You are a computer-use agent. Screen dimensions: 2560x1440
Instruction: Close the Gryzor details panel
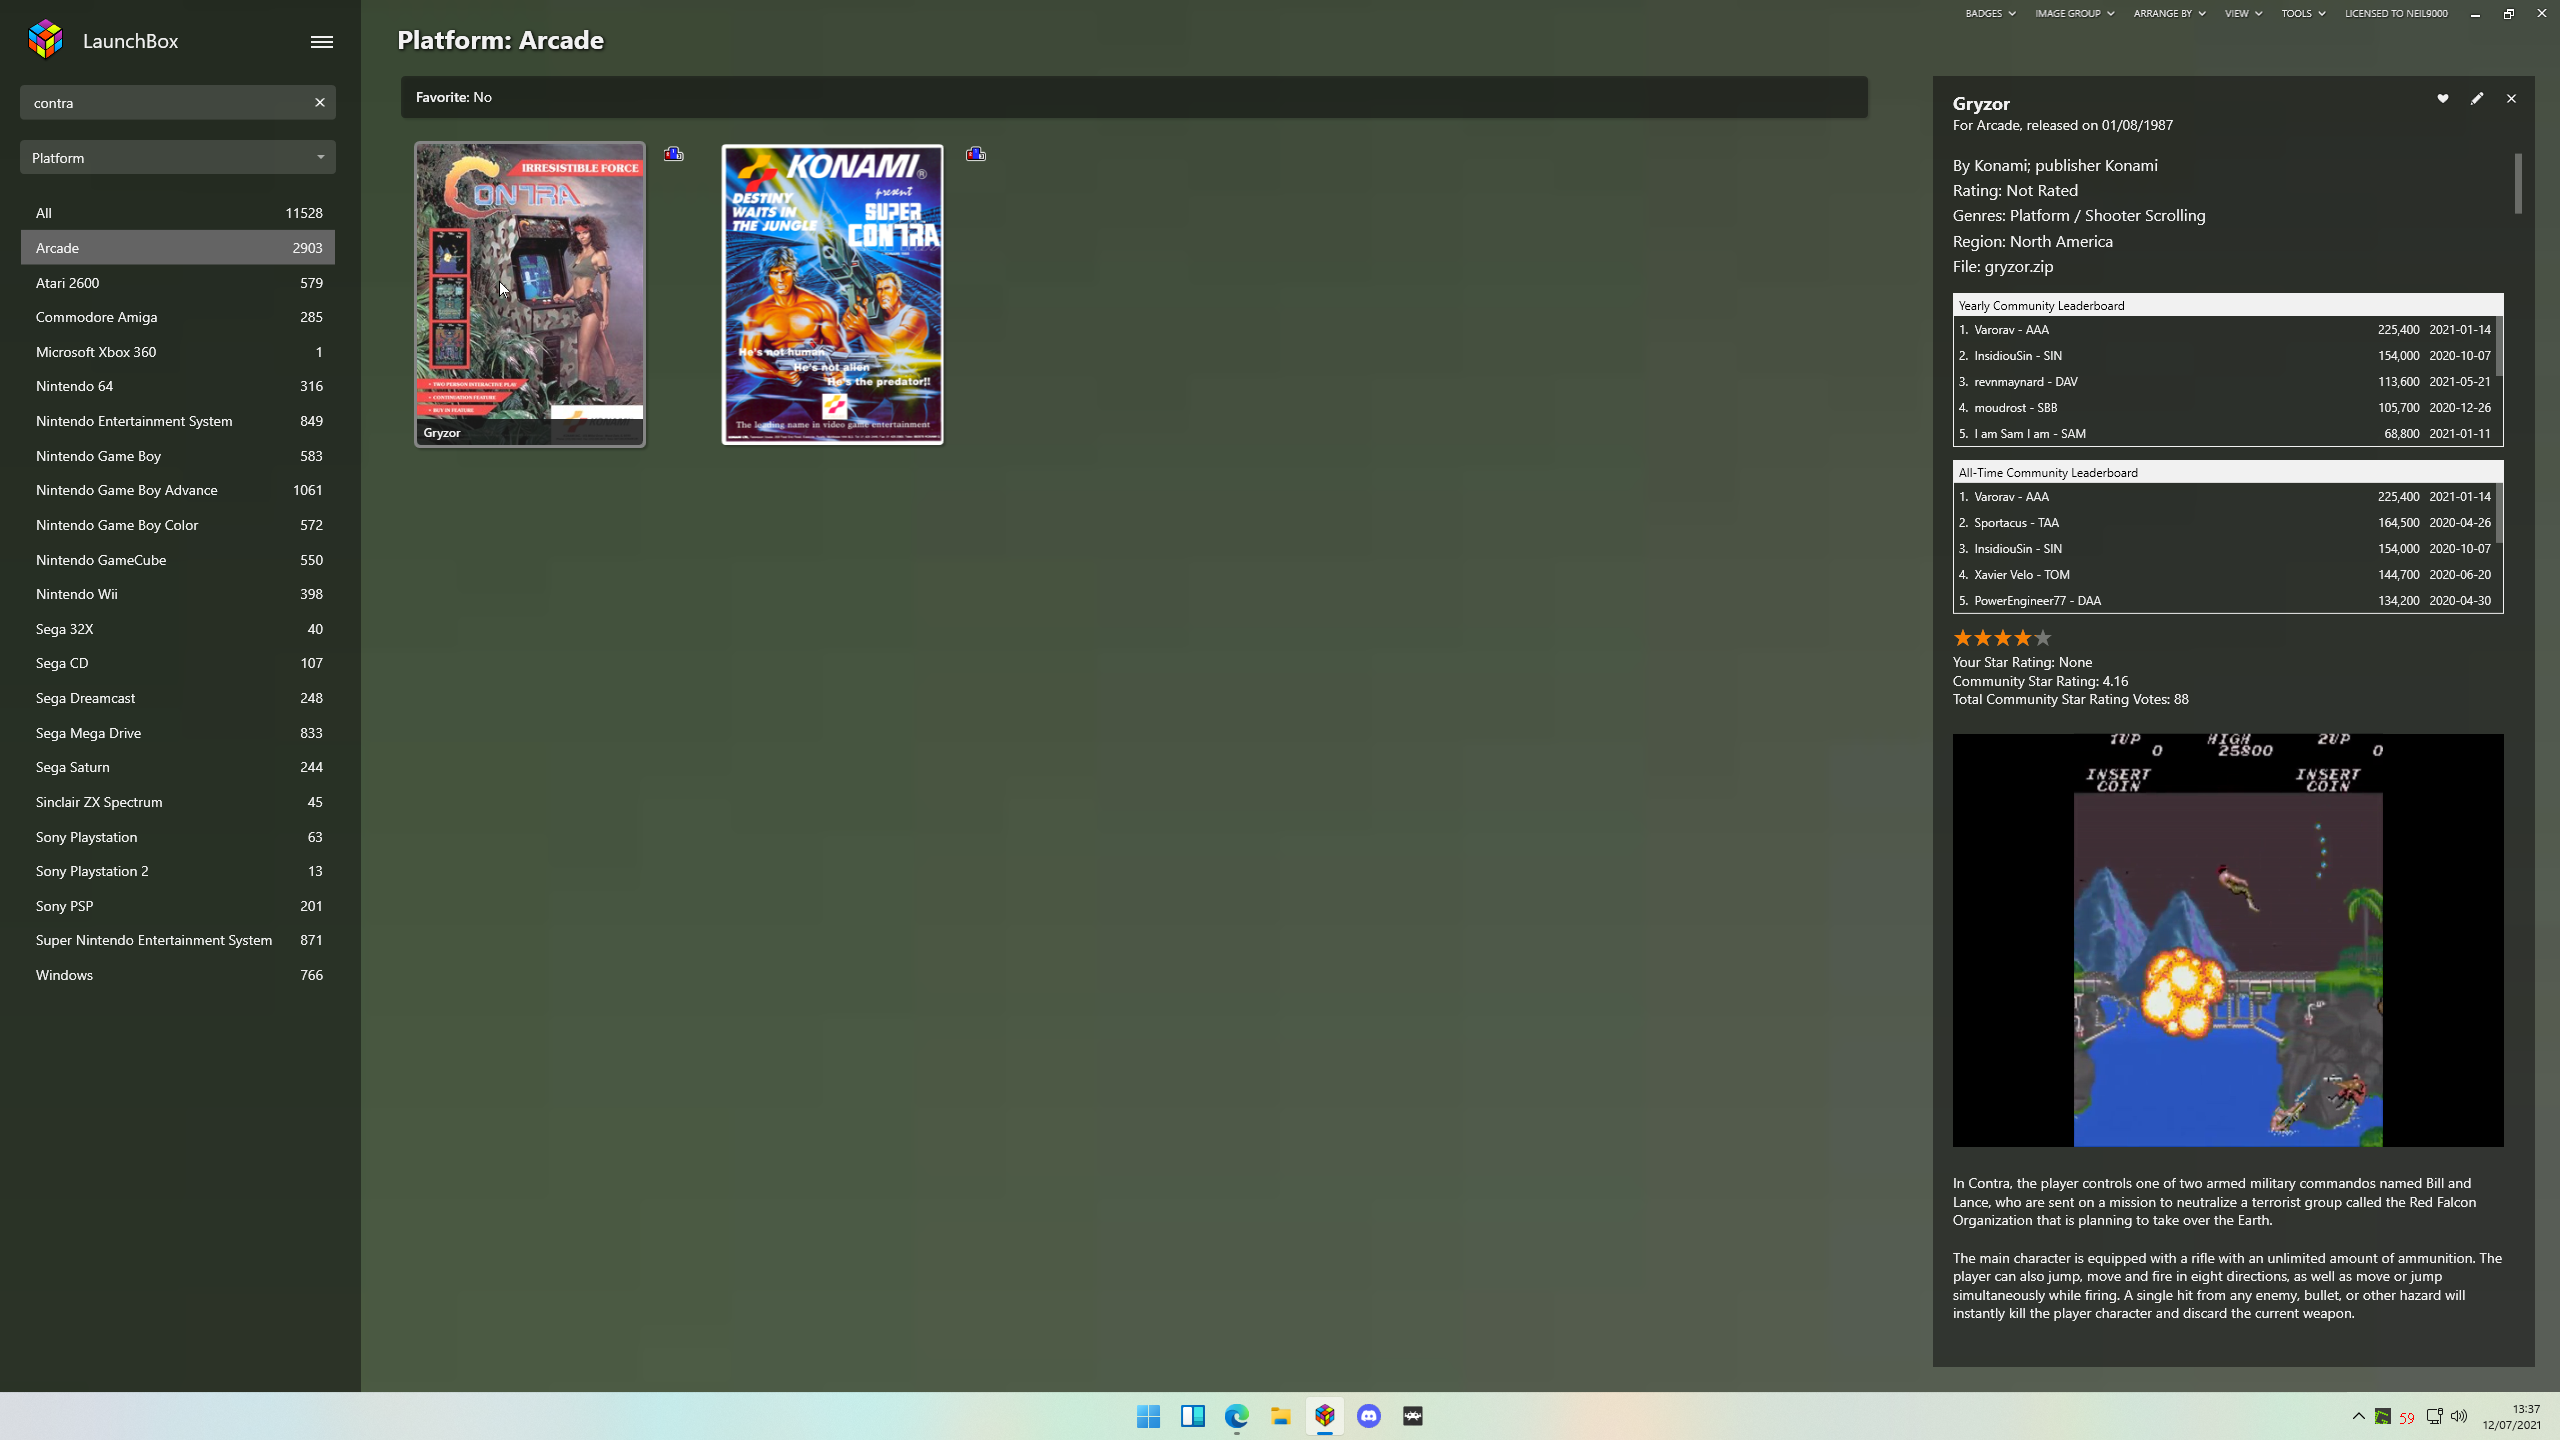[x=2511, y=98]
